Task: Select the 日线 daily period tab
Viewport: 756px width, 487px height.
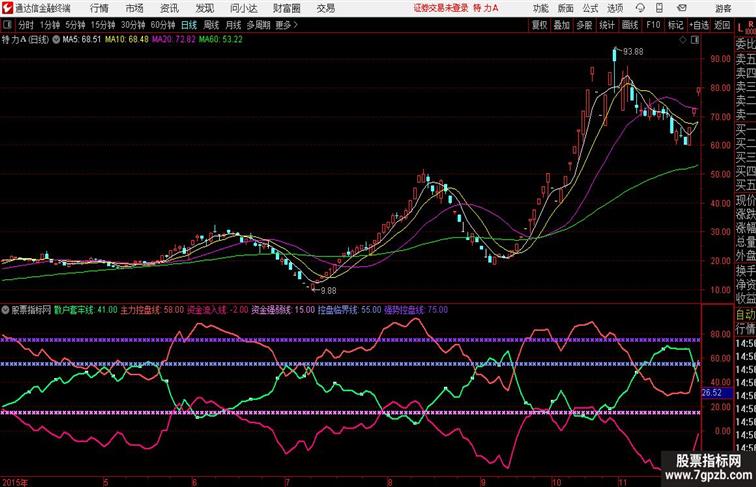Action: (x=189, y=25)
